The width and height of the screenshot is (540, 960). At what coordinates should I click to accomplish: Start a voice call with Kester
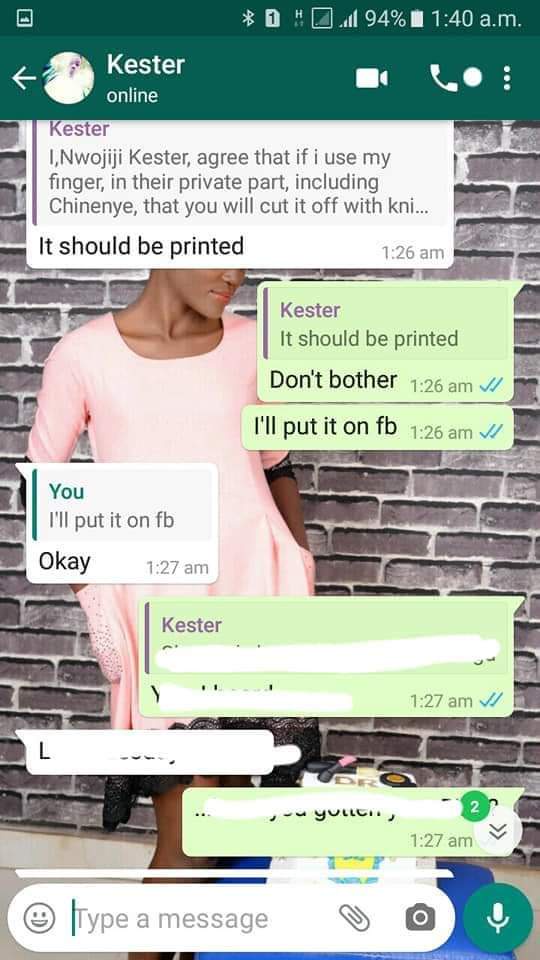[x=443, y=78]
